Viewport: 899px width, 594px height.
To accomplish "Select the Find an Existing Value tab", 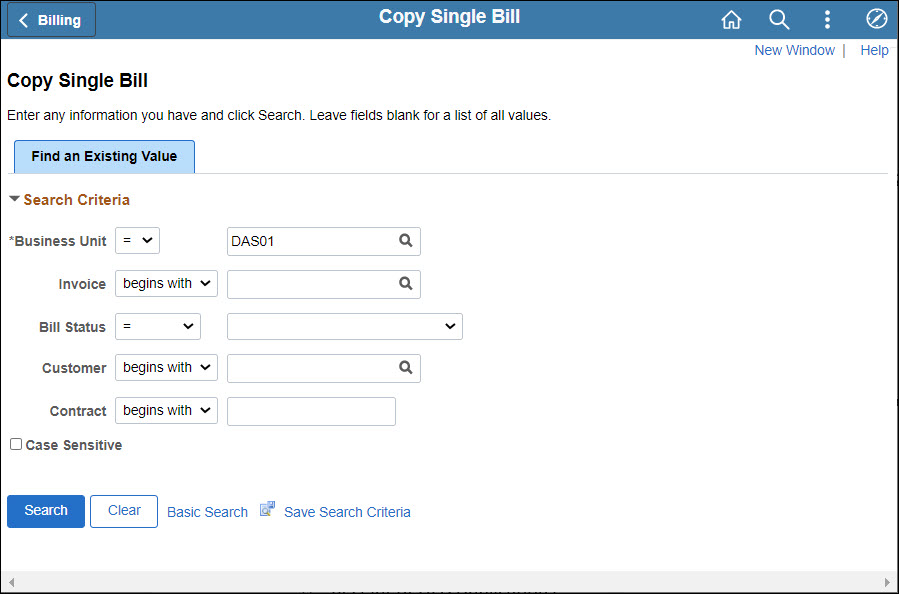I will point(104,157).
